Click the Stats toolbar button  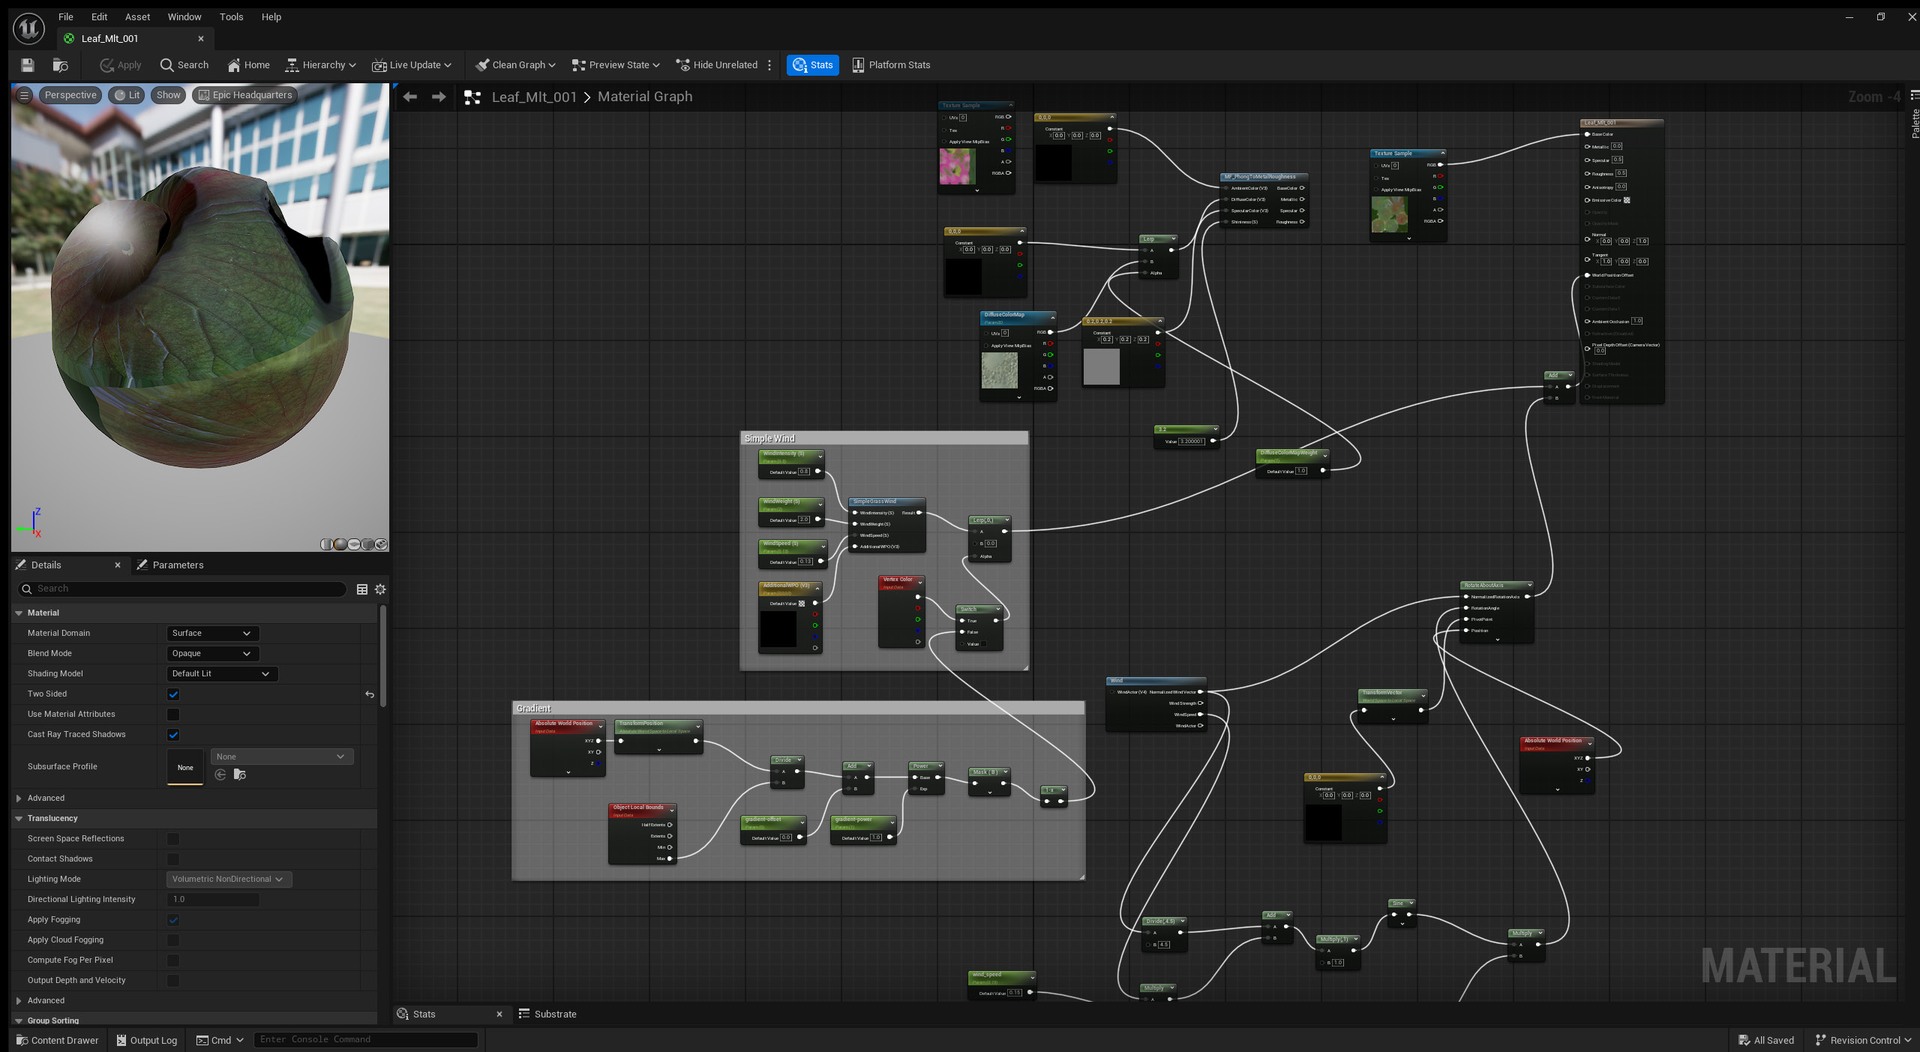[813, 65]
